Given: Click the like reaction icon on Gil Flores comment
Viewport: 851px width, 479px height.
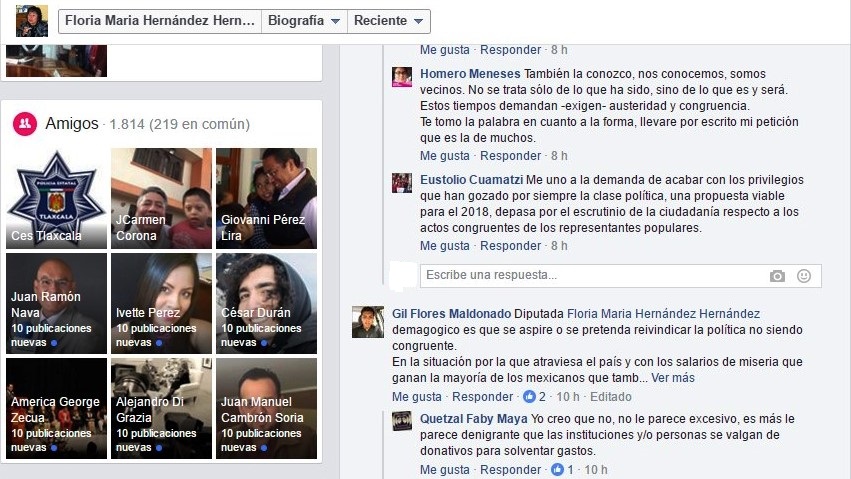Looking at the screenshot, I should pos(529,397).
